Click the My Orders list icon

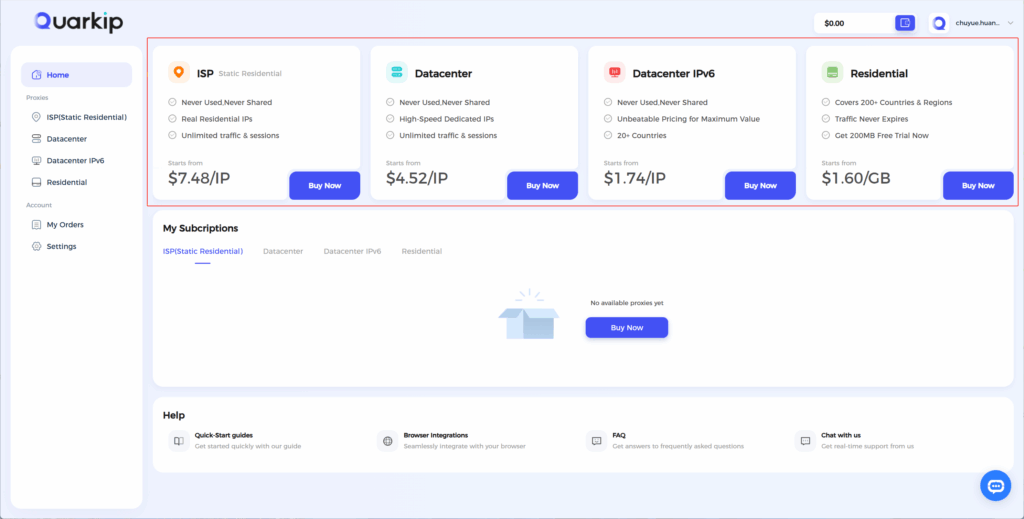pos(37,225)
